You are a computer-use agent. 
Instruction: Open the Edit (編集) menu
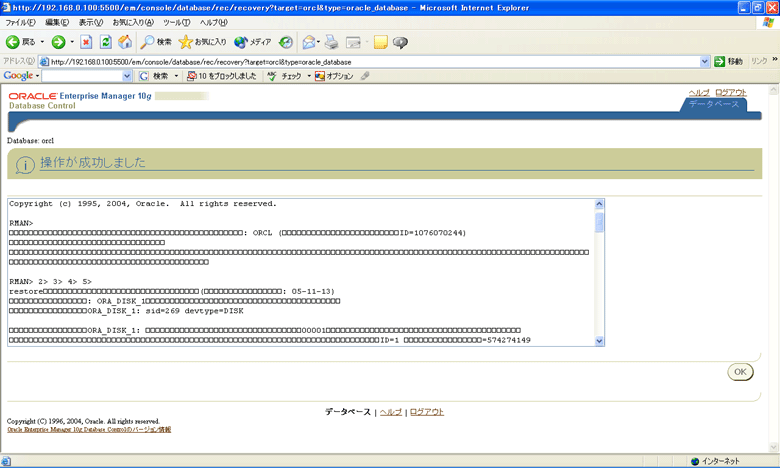(x=57, y=22)
